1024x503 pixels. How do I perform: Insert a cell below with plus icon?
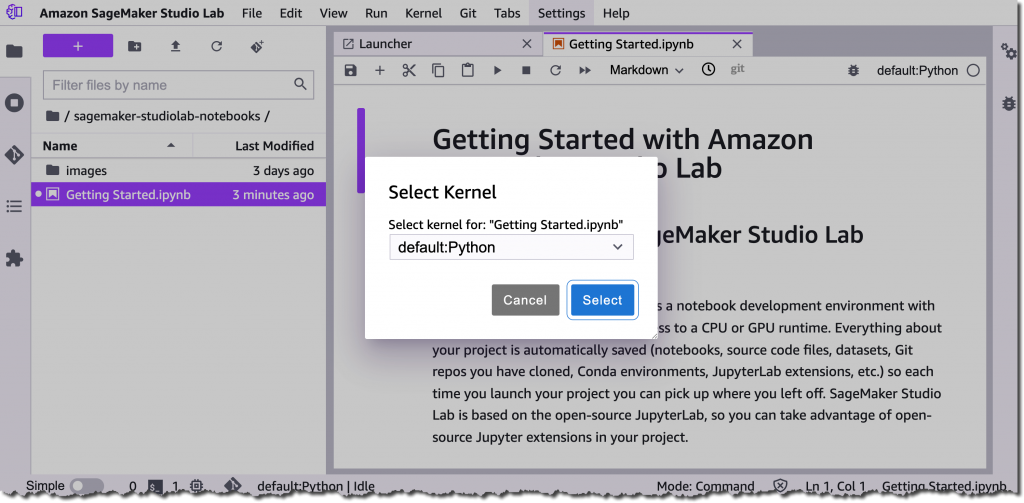(379, 71)
